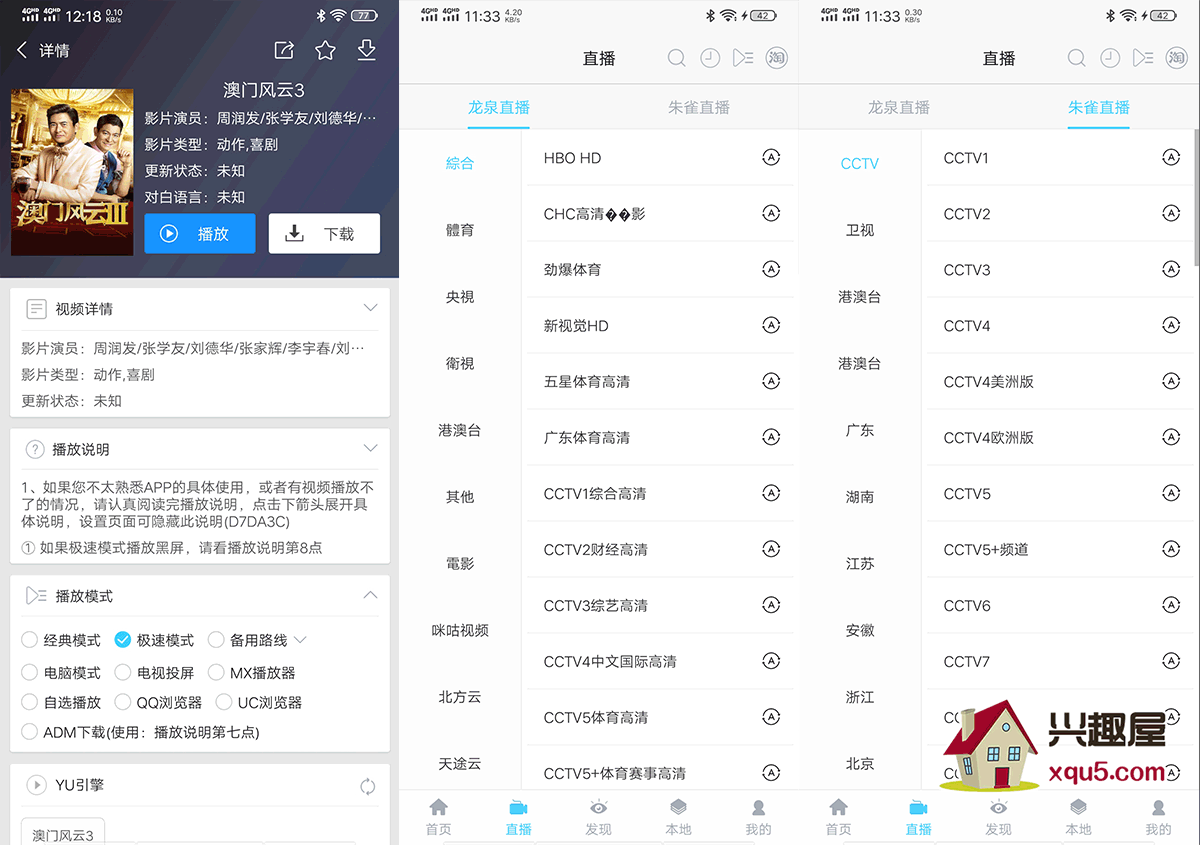Screen dimensions: 1200x845
Task: Collapse the 播放模式 section
Action: tap(370, 595)
